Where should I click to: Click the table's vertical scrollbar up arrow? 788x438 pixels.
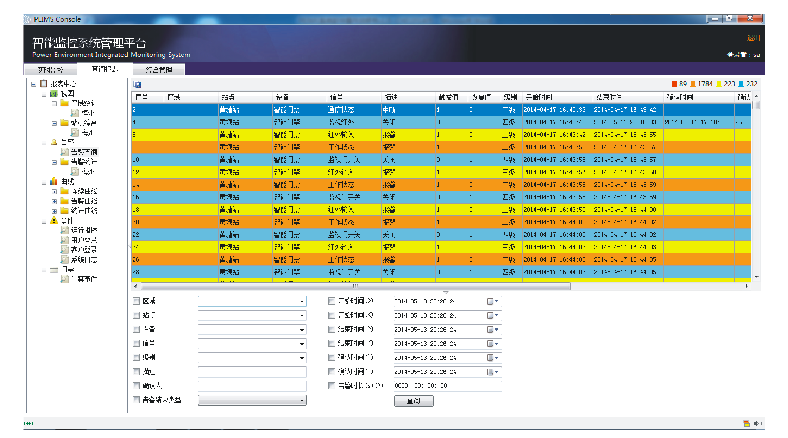(x=756, y=96)
